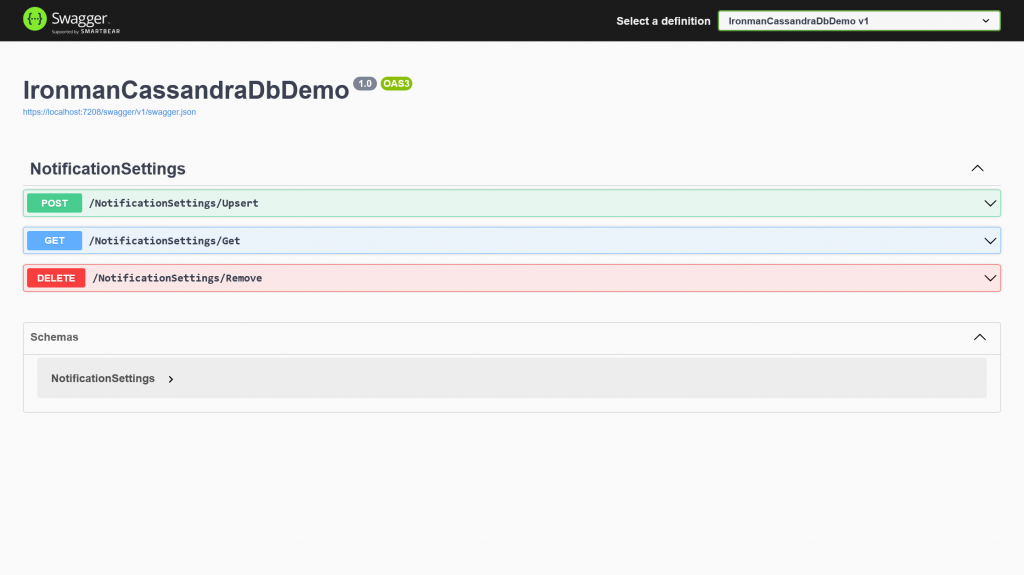Click the Select a definition label
Screen dimensions: 1024x575
[663, 21]
